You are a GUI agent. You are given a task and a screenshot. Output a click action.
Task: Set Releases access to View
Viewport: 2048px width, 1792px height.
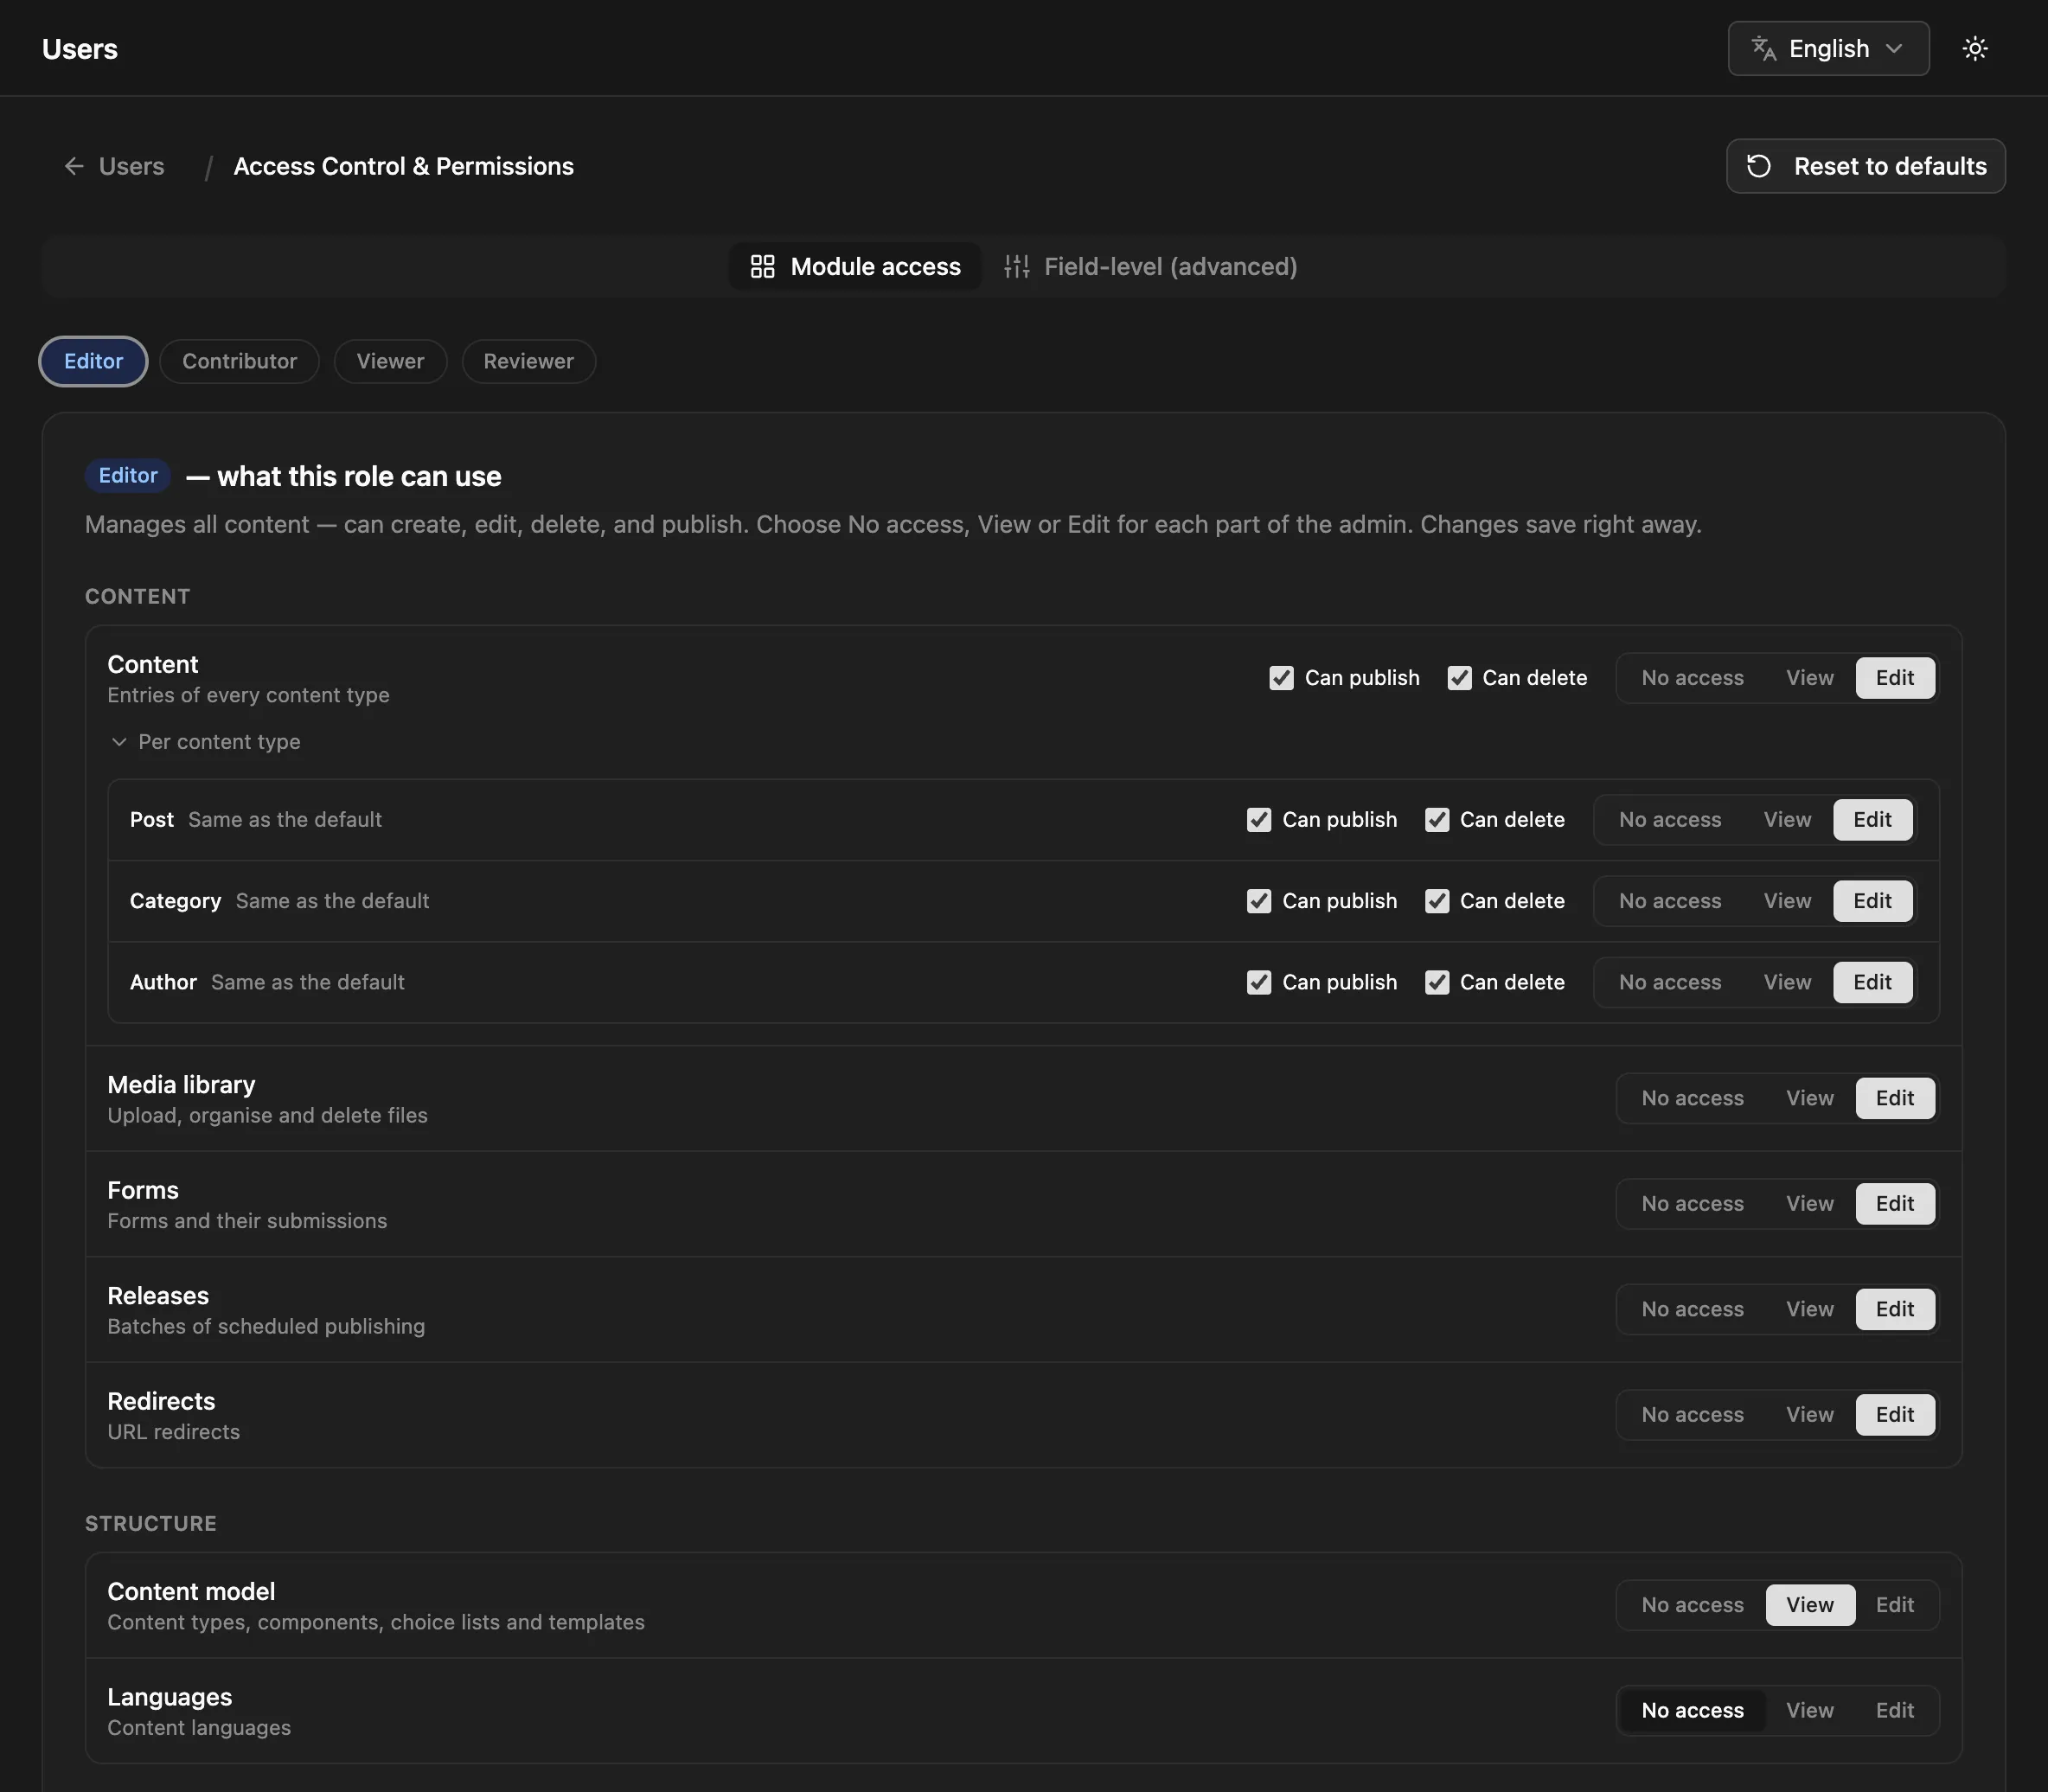click(x=1809, y=1309)
